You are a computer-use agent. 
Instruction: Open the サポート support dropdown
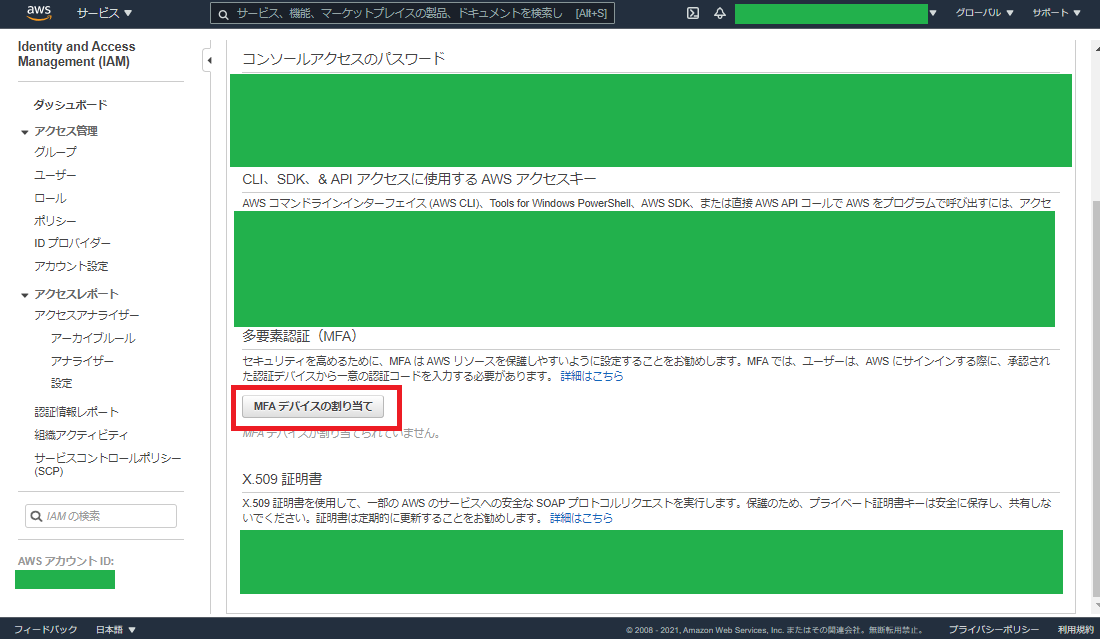[1056, 13]
